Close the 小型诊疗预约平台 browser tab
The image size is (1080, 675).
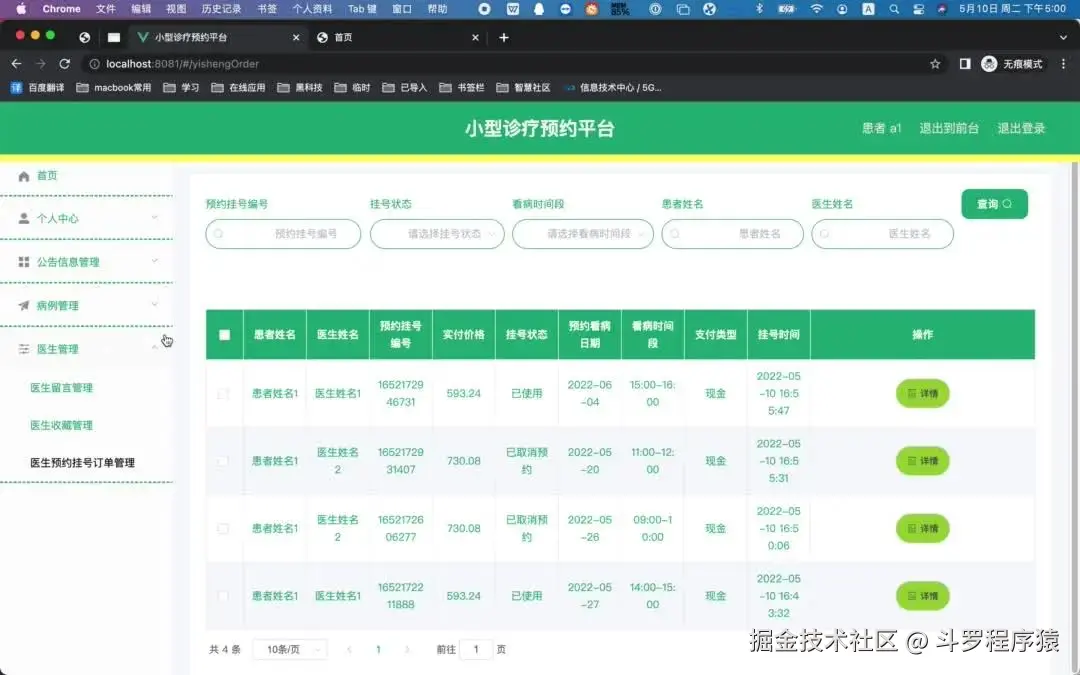pyautogui.click(x=296, y=37)
